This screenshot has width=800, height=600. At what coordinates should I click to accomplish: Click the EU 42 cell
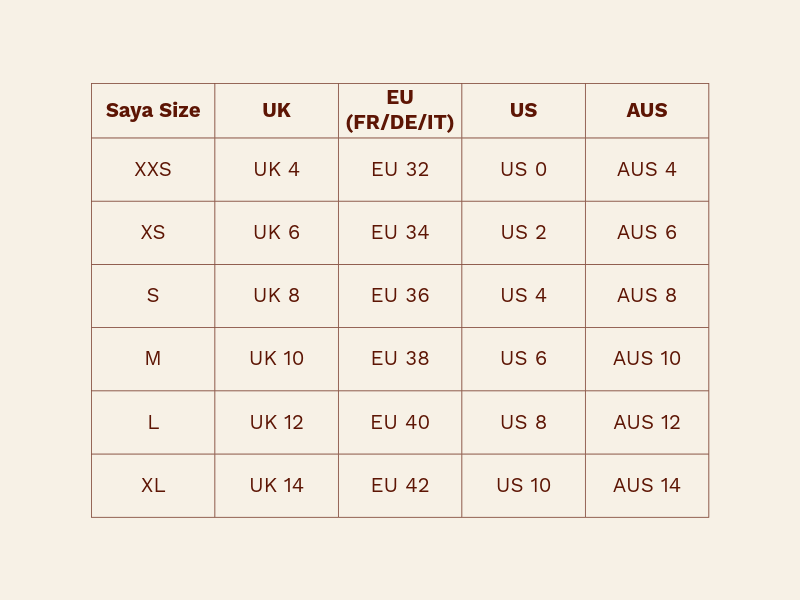coord(400,485)
